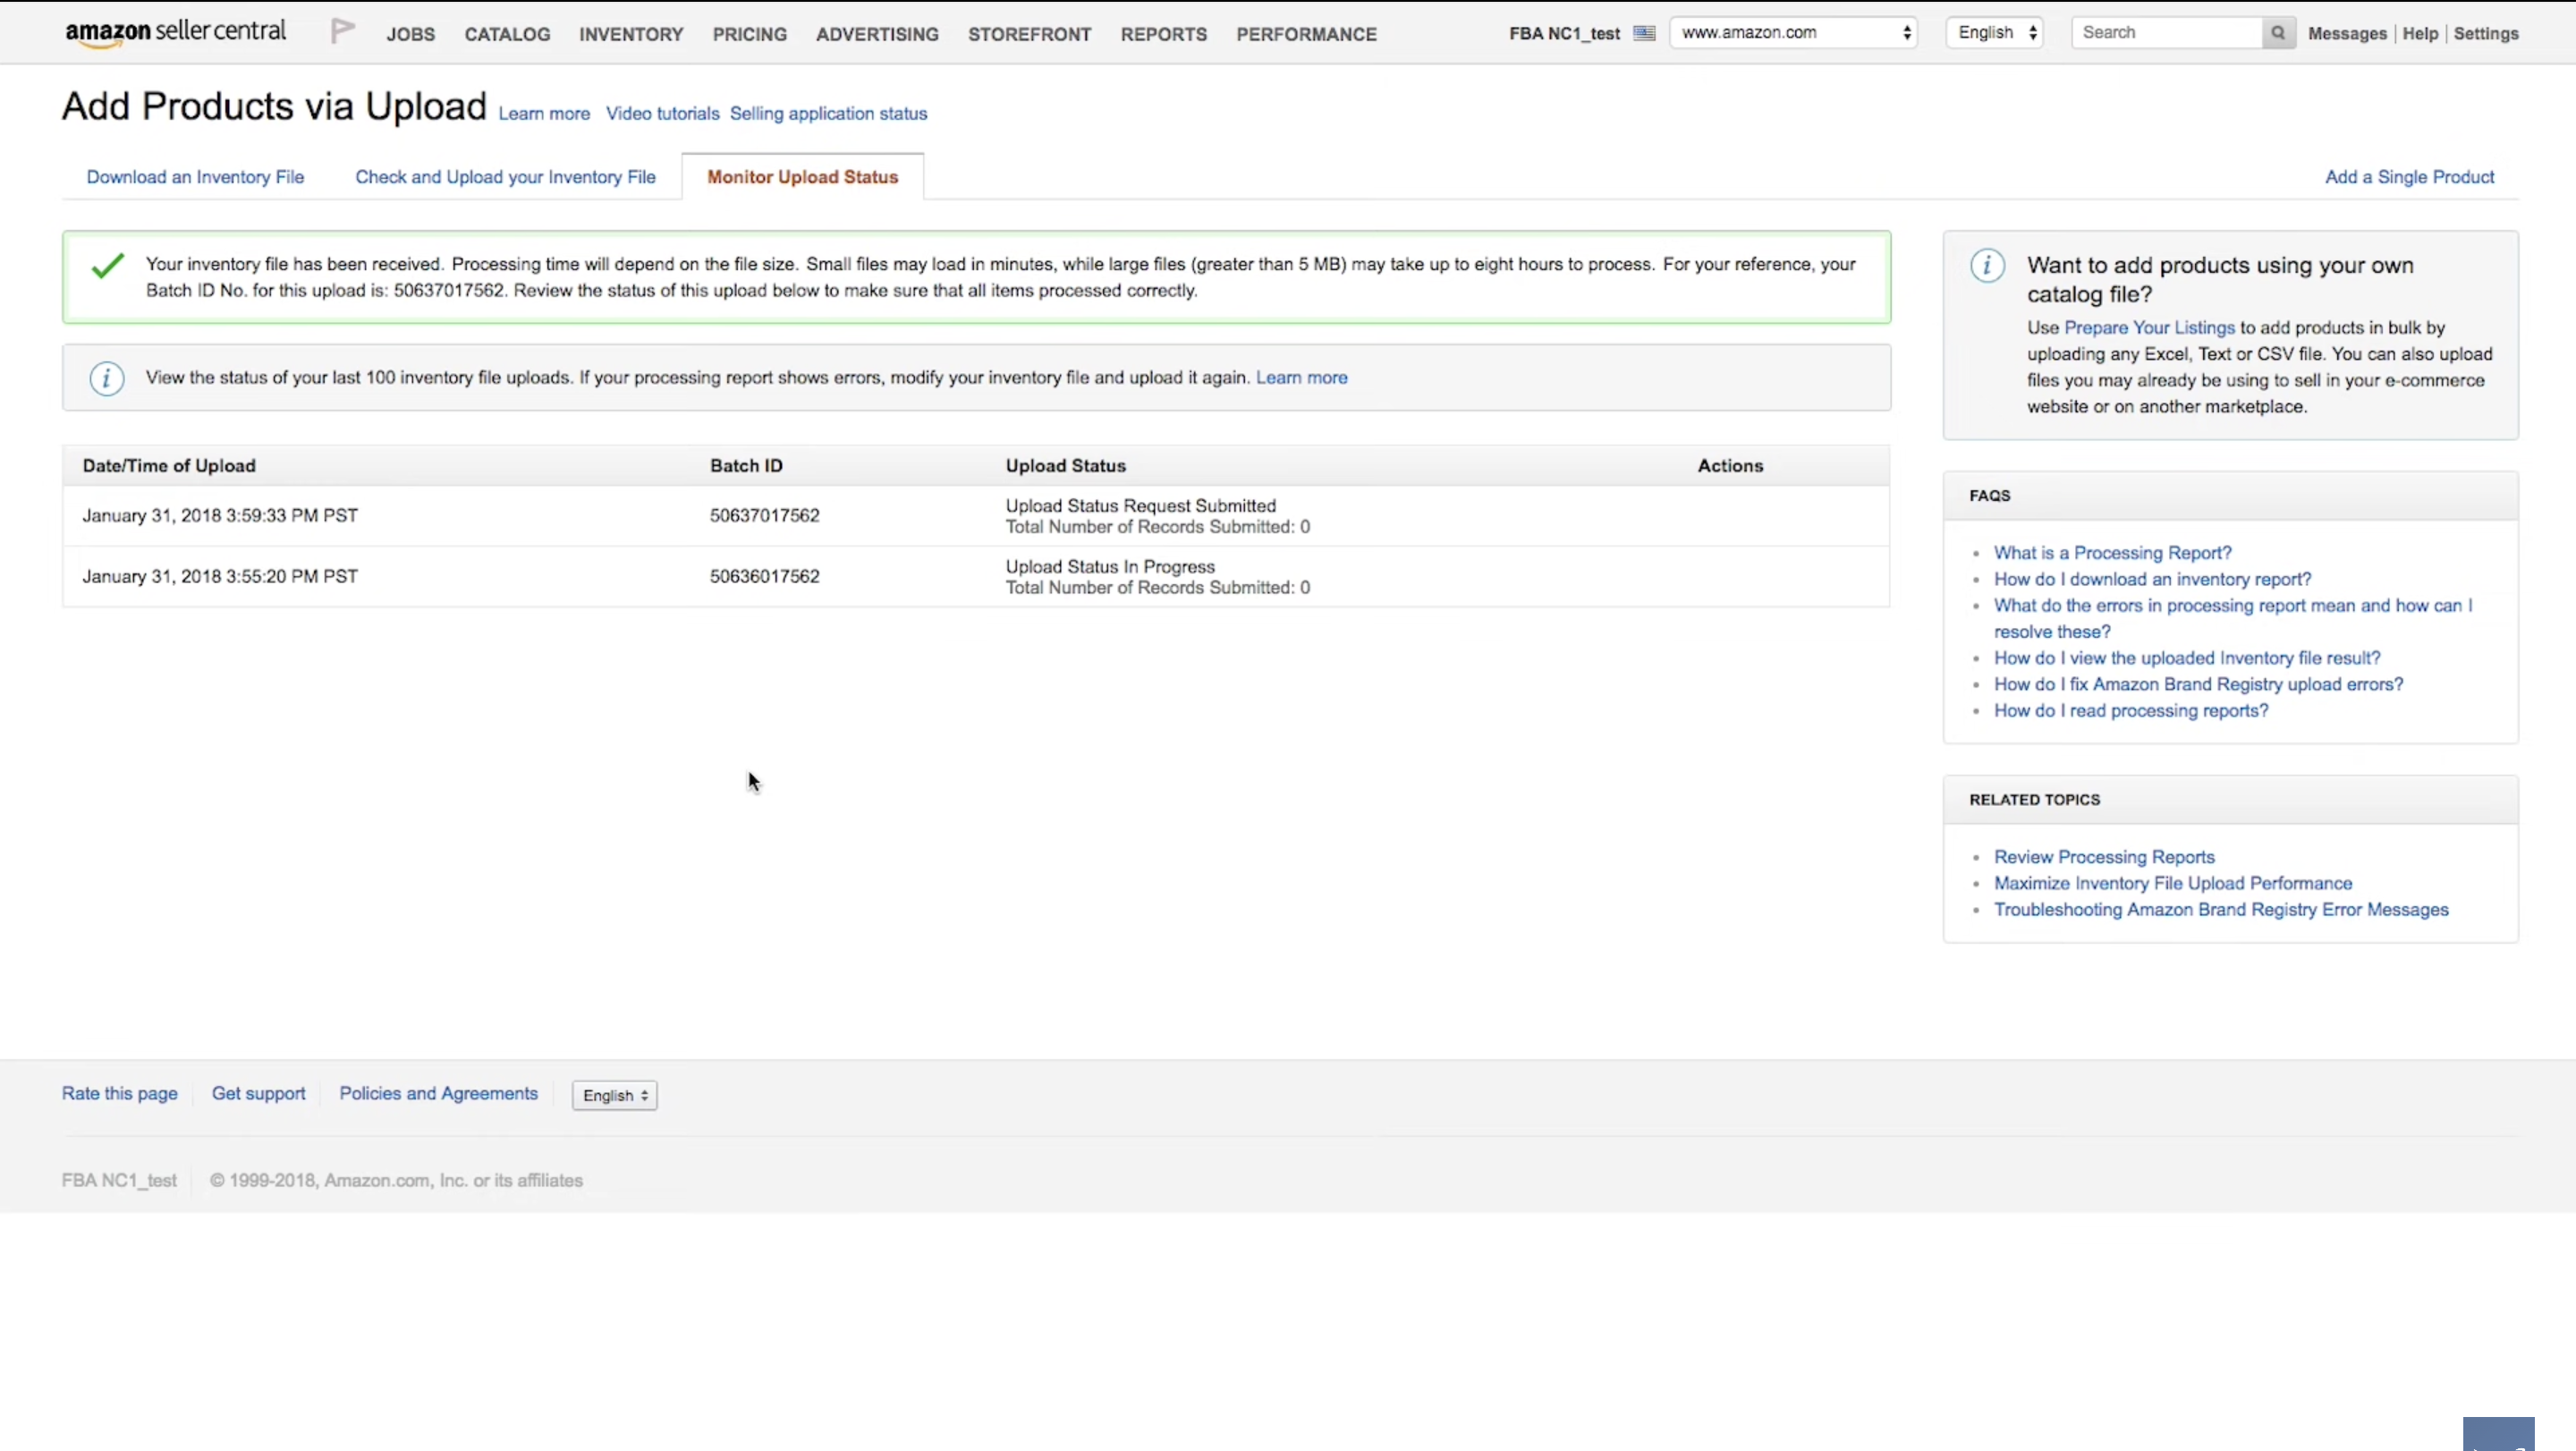Open Policies and Agreements in the footer
The image size is (2576, 1451).
pyautogui.click(x=438, y=1094)
